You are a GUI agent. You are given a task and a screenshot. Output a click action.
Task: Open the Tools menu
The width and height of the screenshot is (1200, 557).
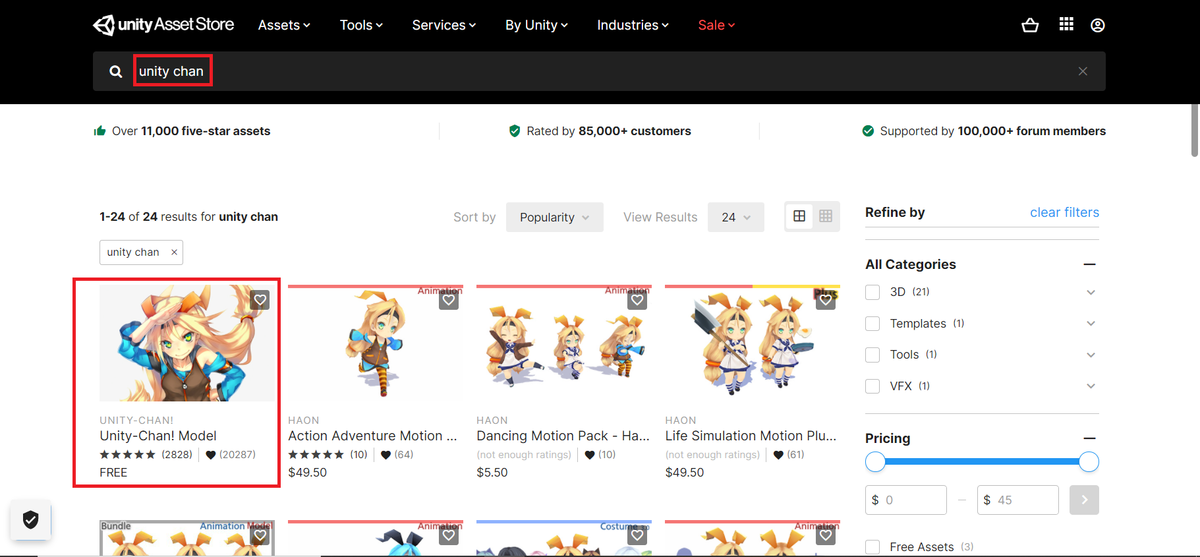coord(361,25)
